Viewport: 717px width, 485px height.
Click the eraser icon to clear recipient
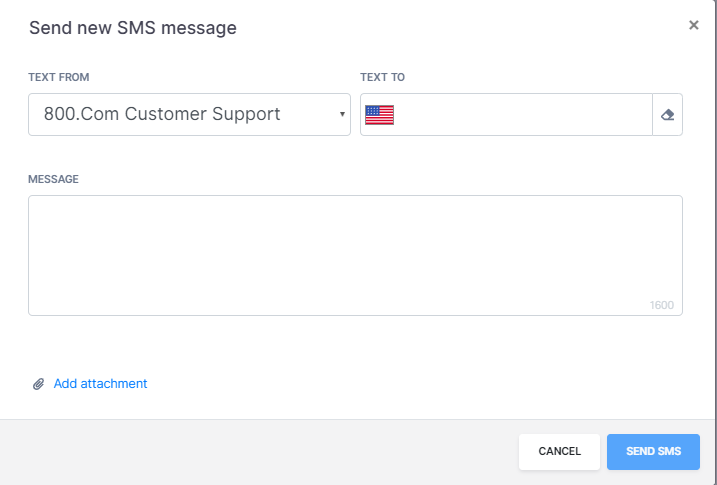(x=667, y=115)
